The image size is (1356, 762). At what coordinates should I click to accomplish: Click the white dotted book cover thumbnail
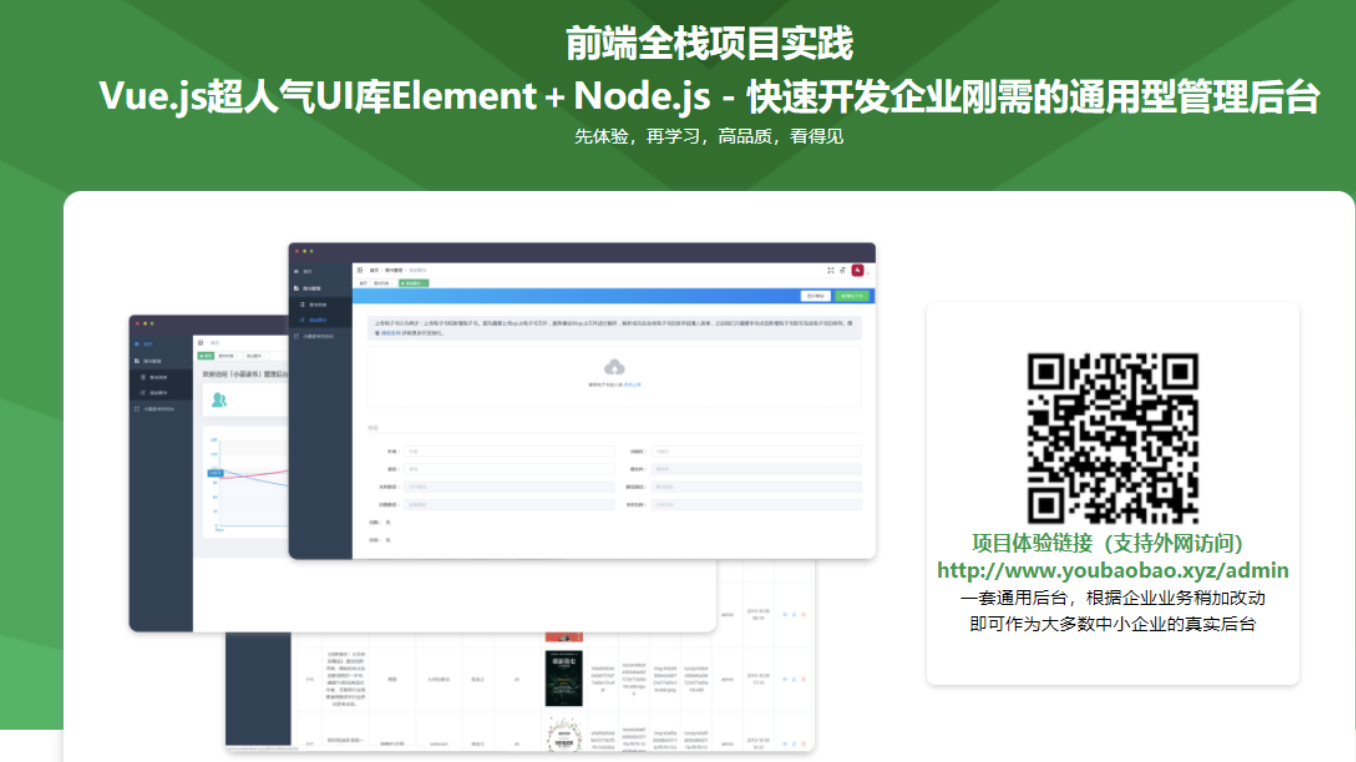[x=564, y=736]
